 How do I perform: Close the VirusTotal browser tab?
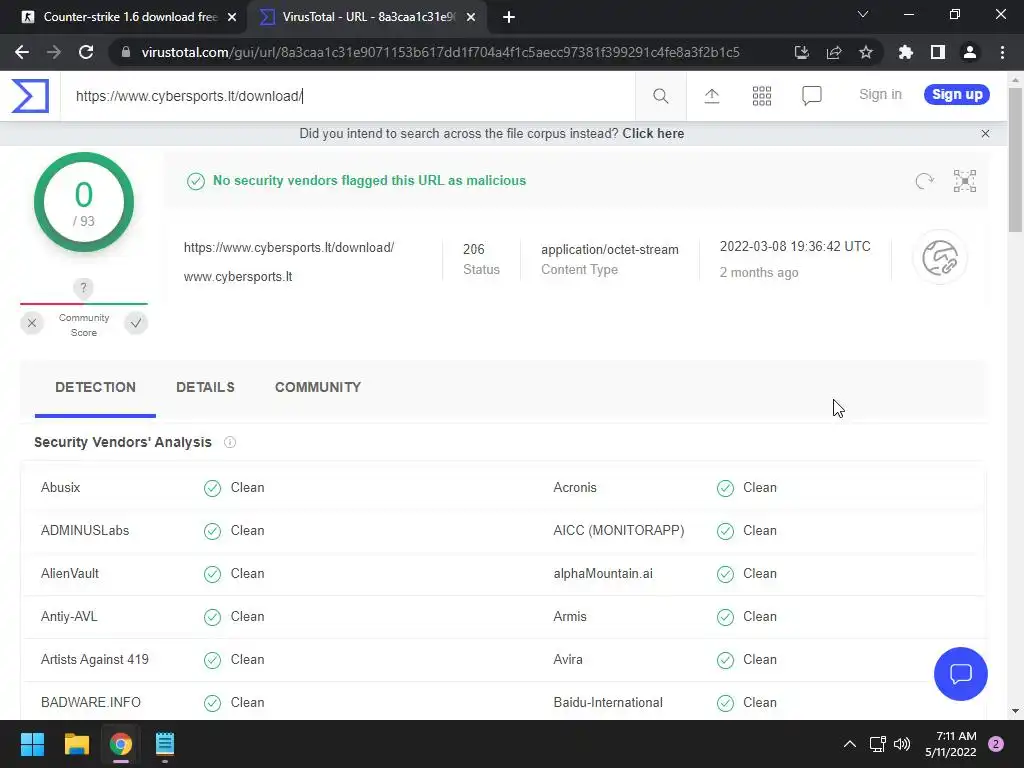pos(471,17)
